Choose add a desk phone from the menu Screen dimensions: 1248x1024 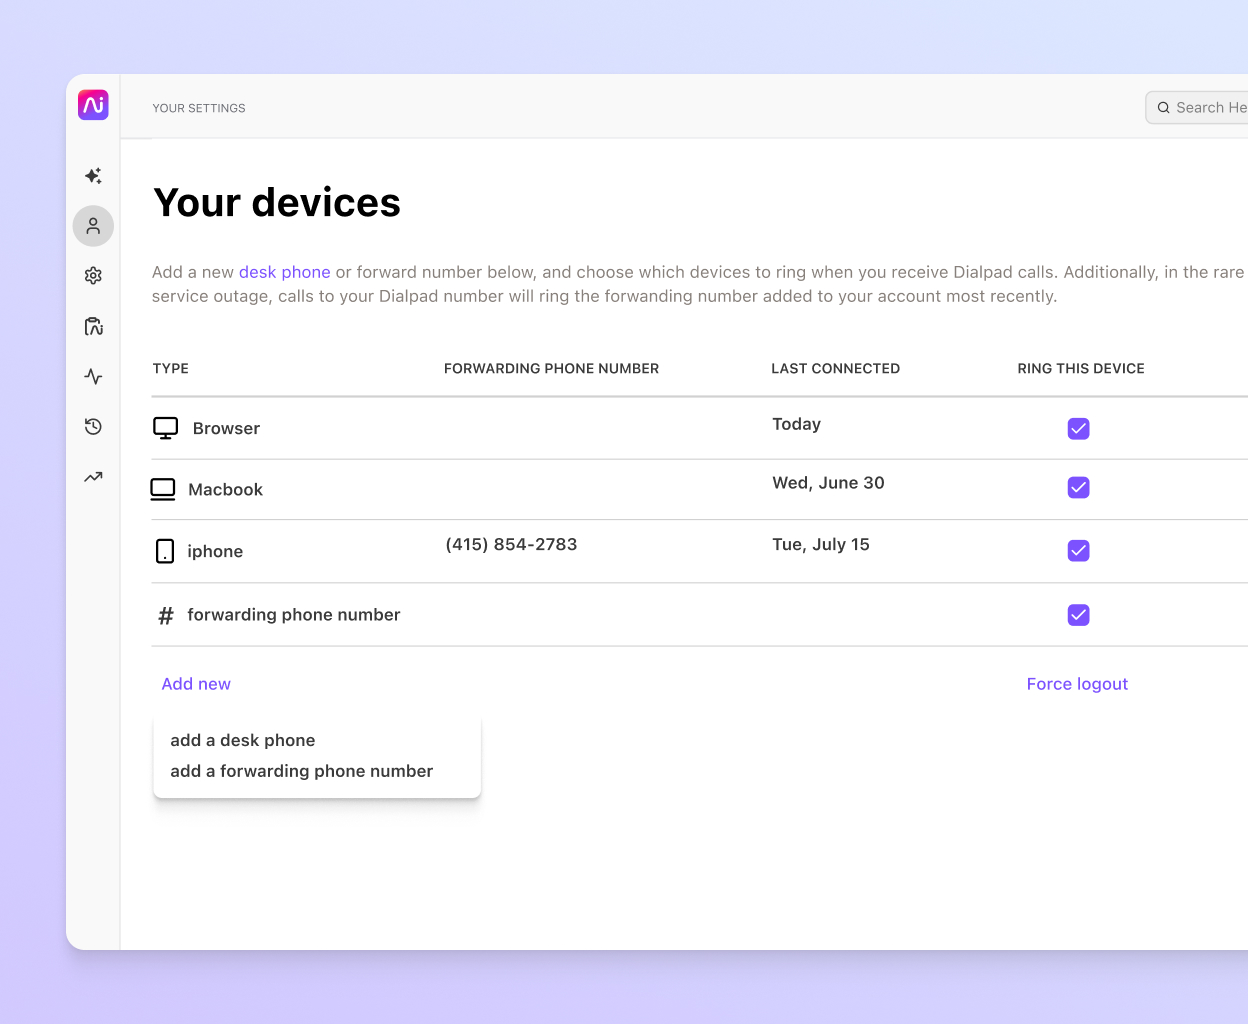243,740
